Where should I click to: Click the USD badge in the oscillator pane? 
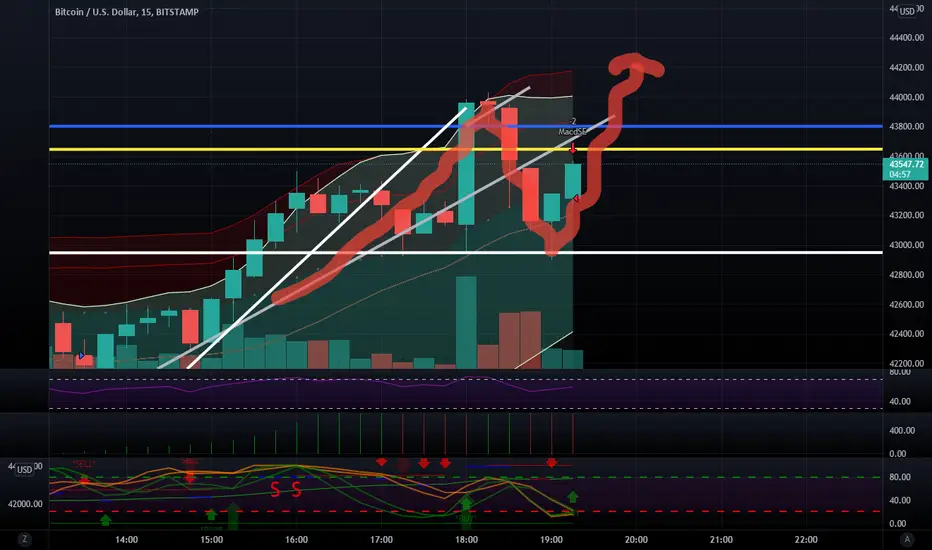pos(24,469)
